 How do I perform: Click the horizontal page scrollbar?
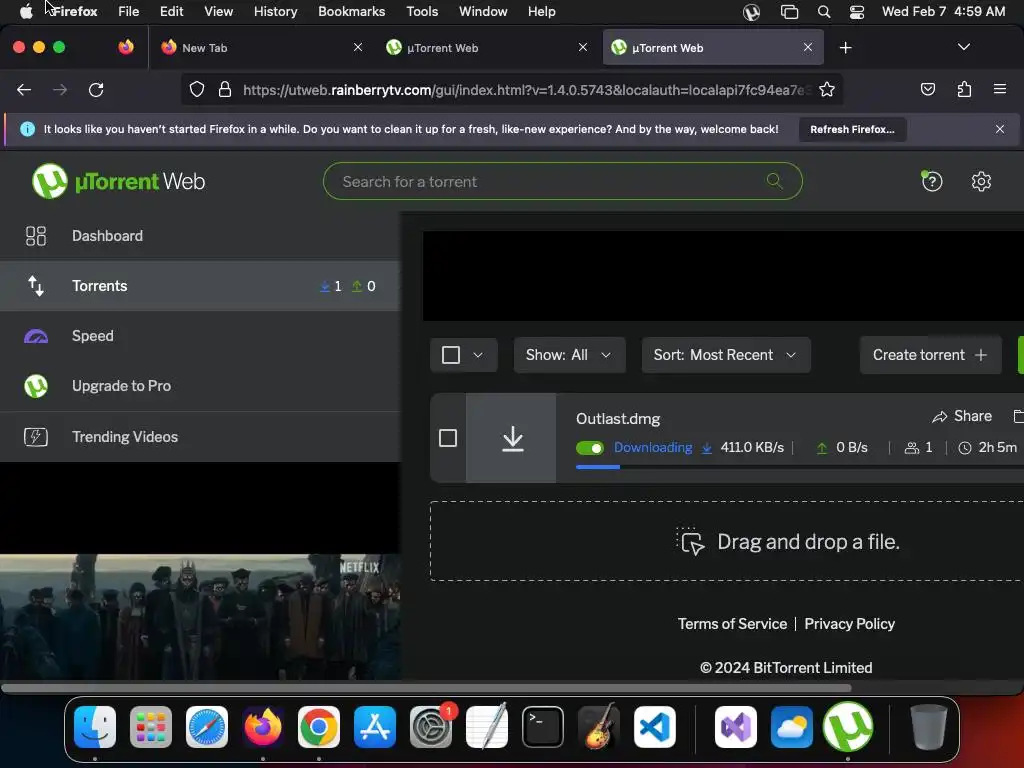tap(426, 688)
